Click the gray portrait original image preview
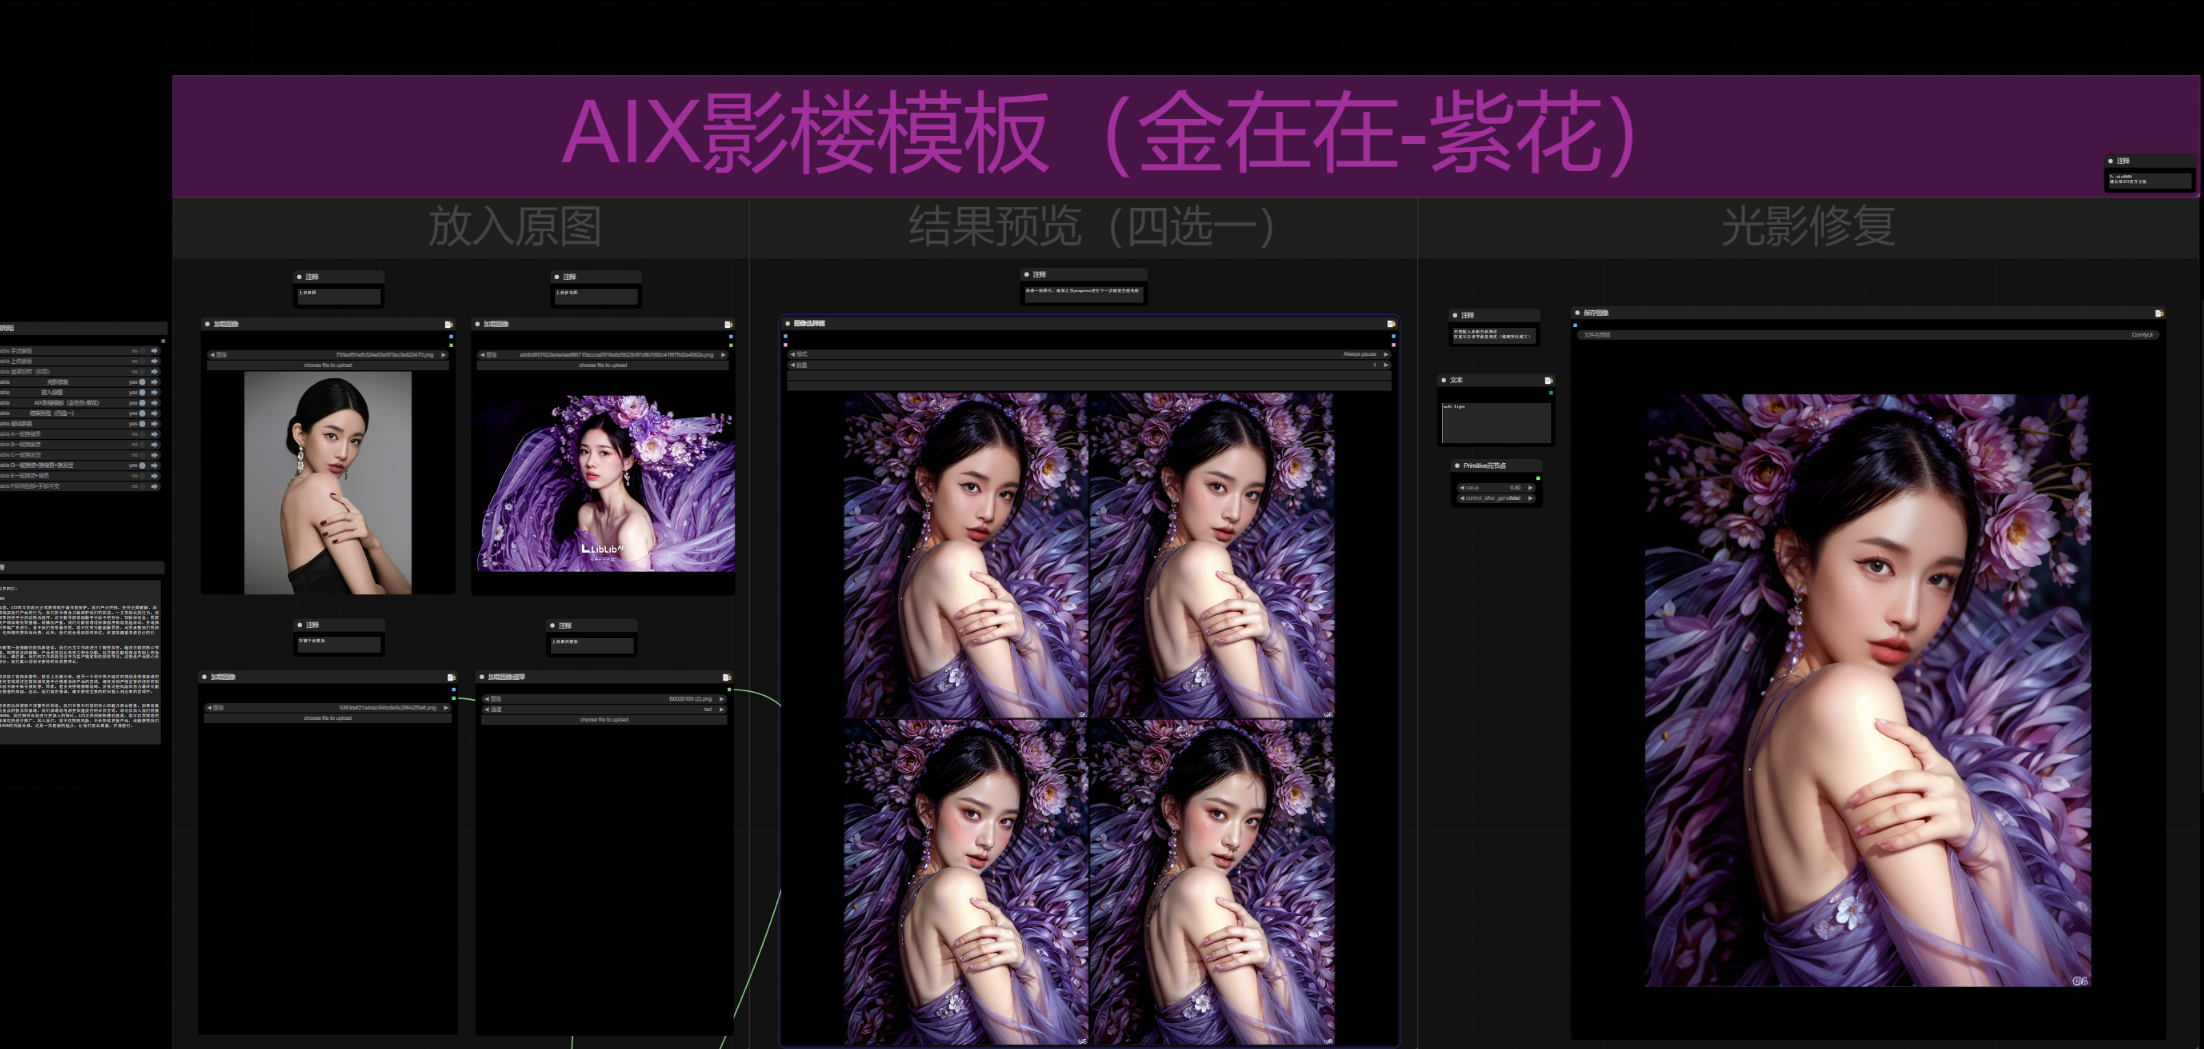Image resolution: width=2204 pixels, height=1049 pixels. [328, 483]
